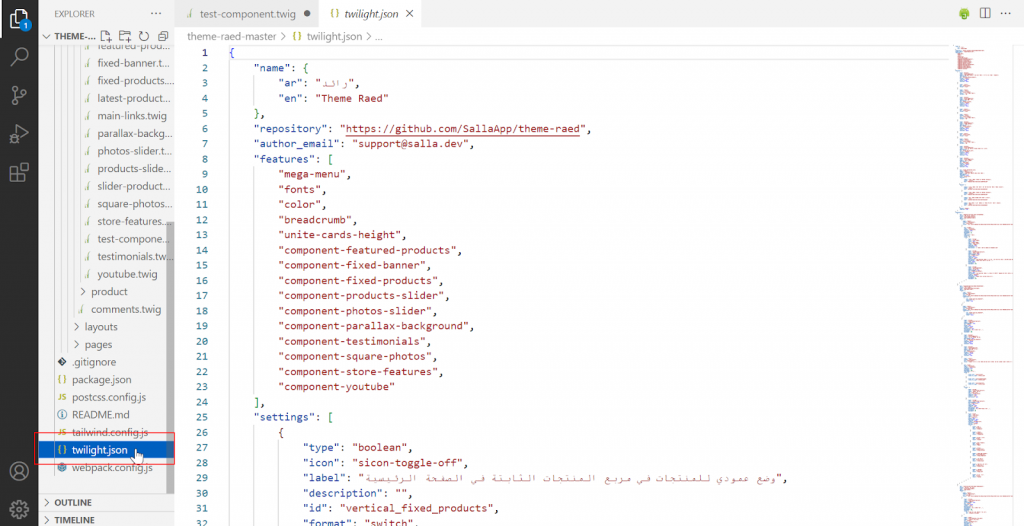1024x526 pixels.
Task: Open slider-products twig file
Action: pos(133,186)
